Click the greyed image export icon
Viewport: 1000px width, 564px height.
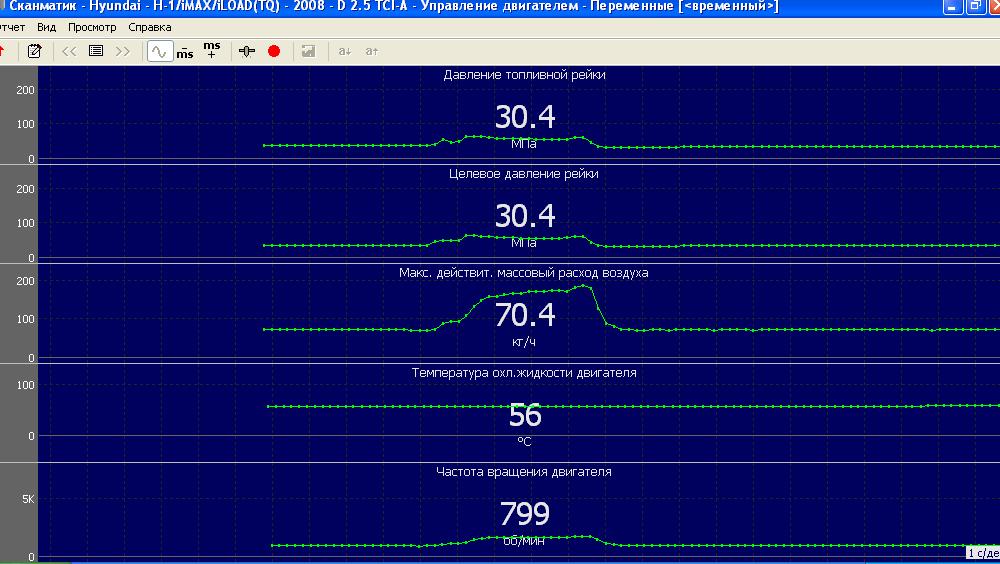[309, 51]
